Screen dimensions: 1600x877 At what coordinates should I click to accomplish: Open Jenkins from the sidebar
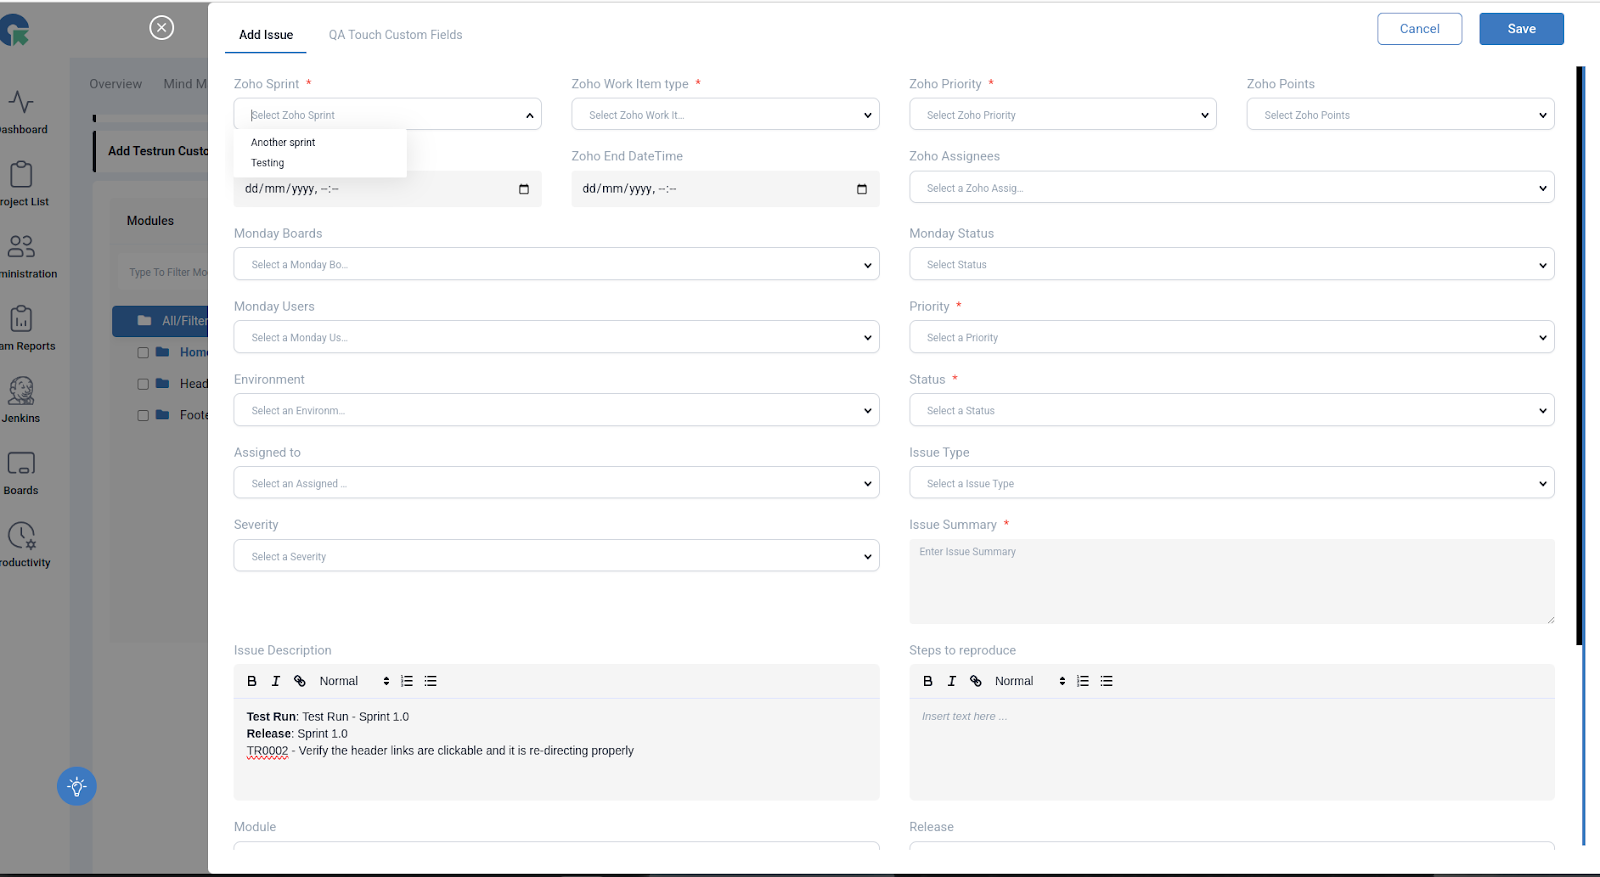point(21,399)
